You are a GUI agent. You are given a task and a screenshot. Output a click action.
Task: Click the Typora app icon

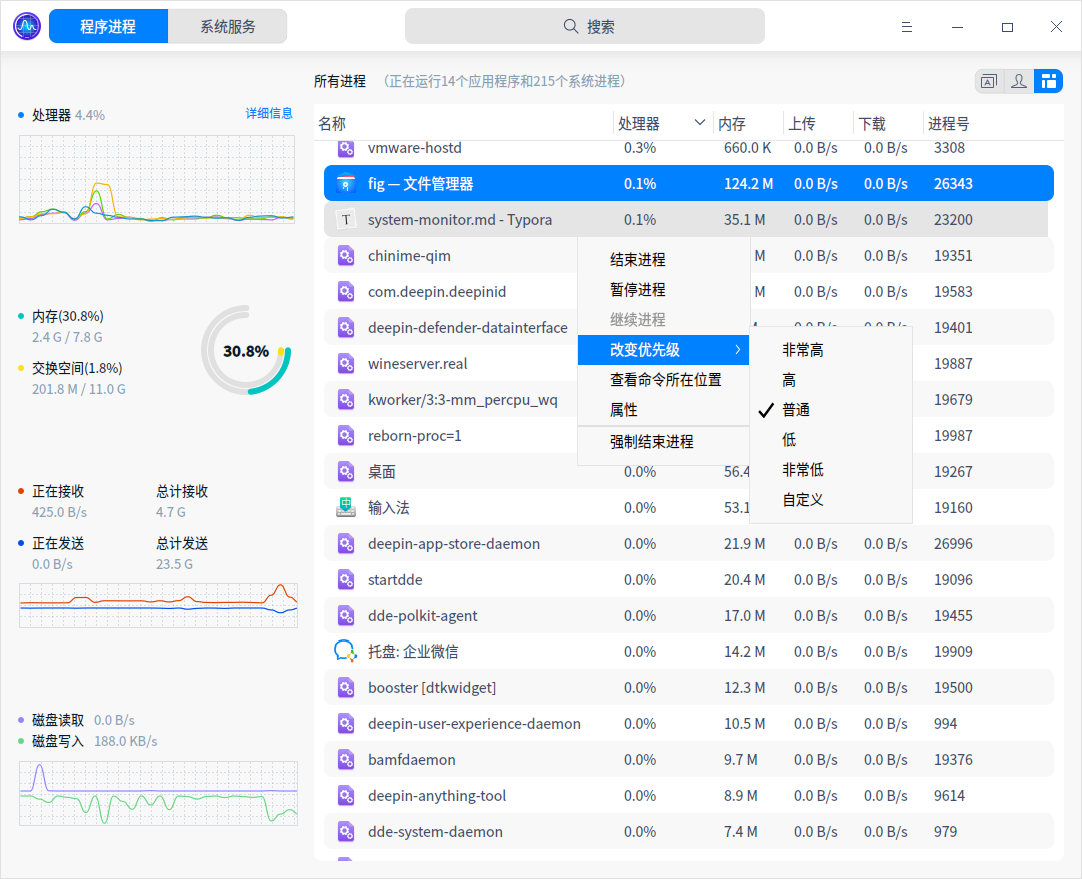(346, 219)
